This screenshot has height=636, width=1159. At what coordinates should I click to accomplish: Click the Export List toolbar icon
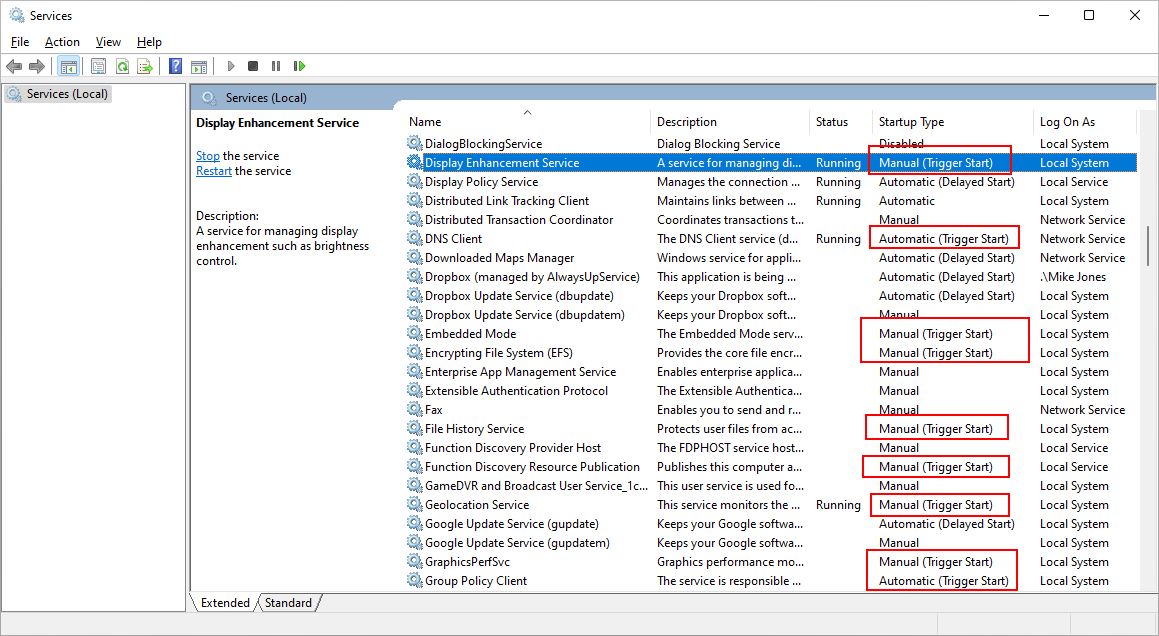145,67
